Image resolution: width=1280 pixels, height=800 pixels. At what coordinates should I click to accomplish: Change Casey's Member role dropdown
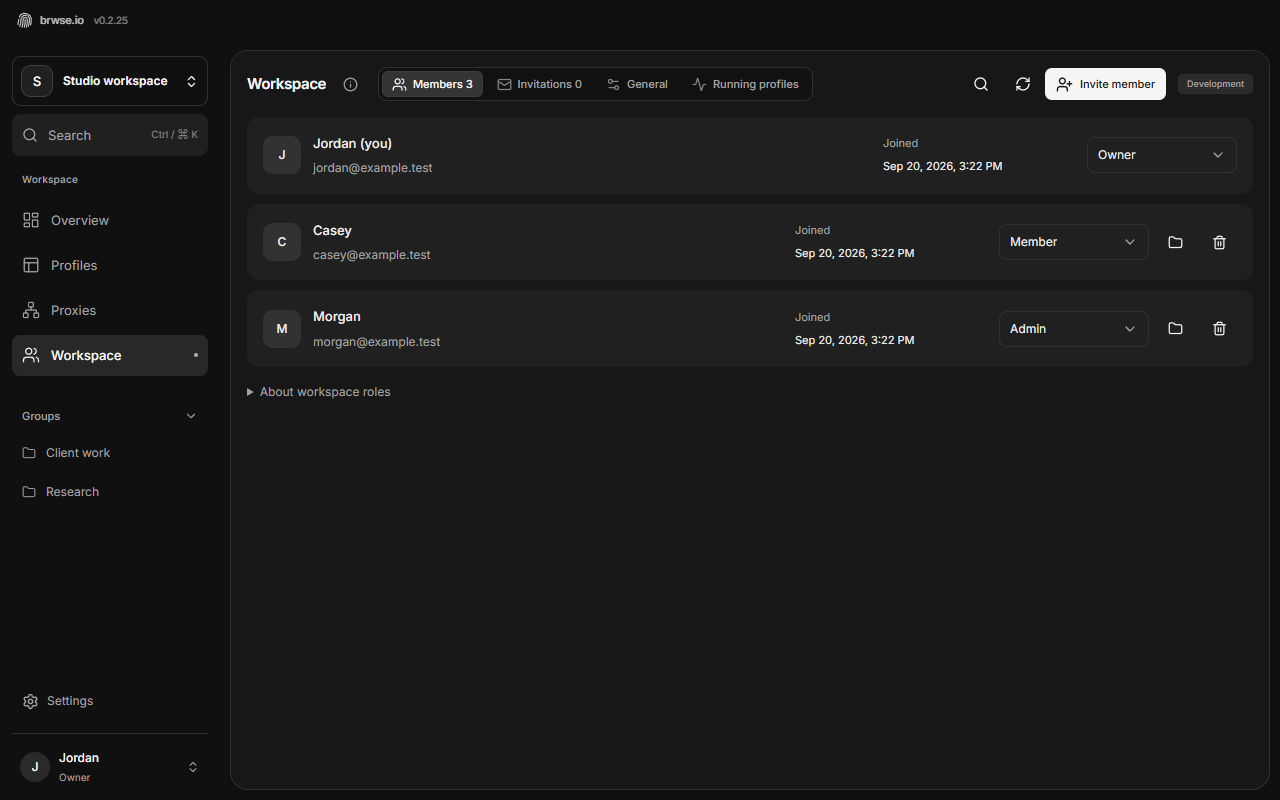pyautogui.click(x=1074, y=242)
